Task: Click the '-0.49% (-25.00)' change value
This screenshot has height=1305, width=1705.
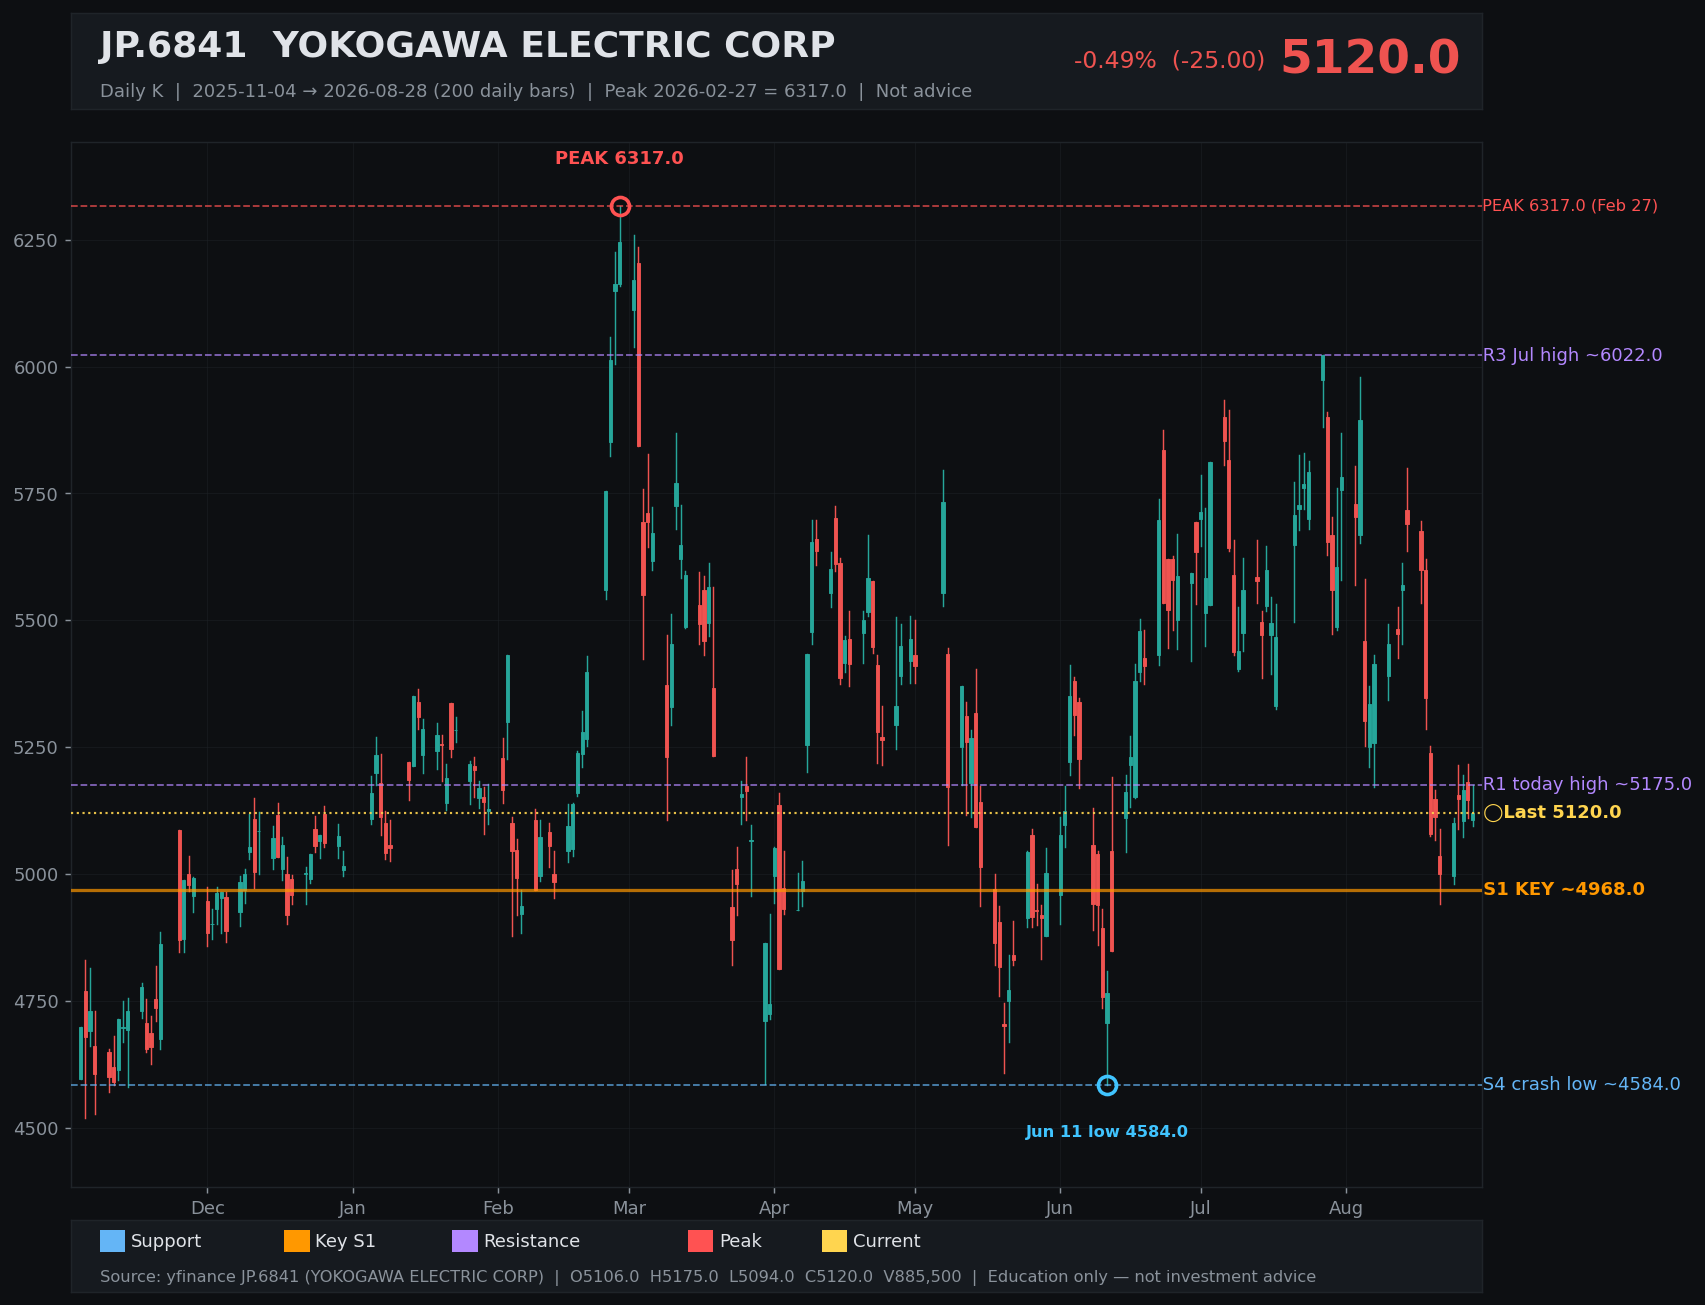Action: point(1169,60)
